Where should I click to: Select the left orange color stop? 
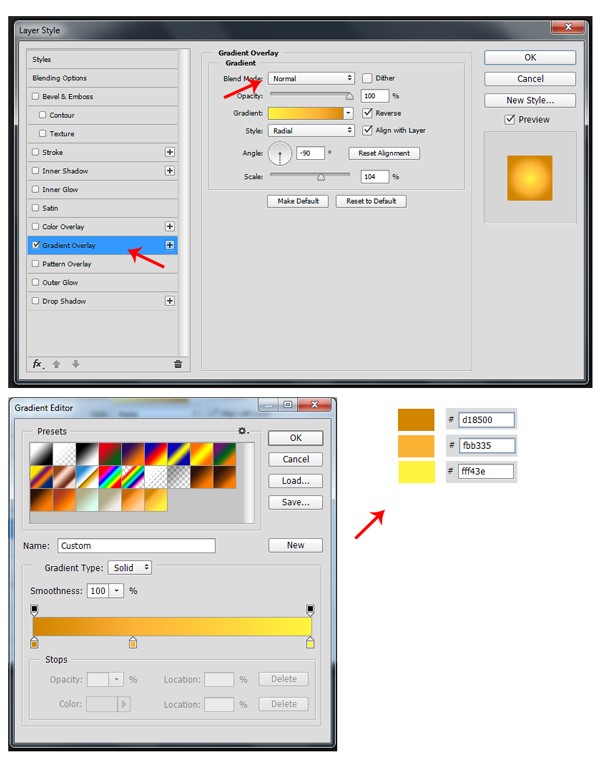(34, 643)
